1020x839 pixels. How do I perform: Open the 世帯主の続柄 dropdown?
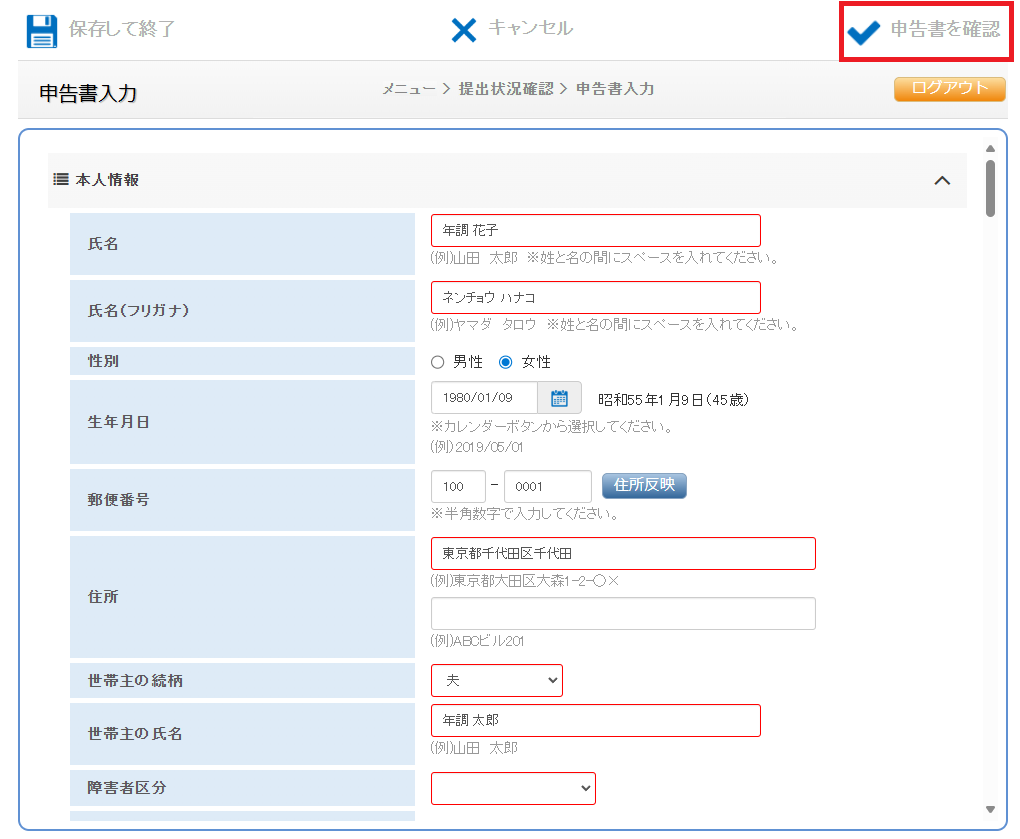pos(497,680)
